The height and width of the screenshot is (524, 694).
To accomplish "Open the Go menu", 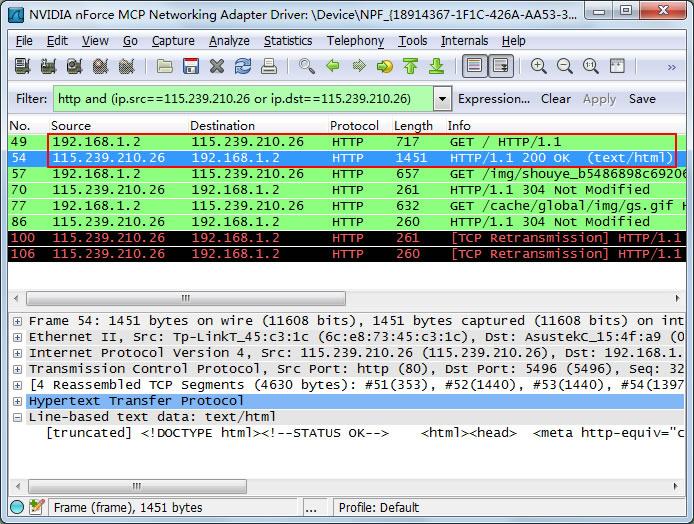I will (x=130, y=41).
